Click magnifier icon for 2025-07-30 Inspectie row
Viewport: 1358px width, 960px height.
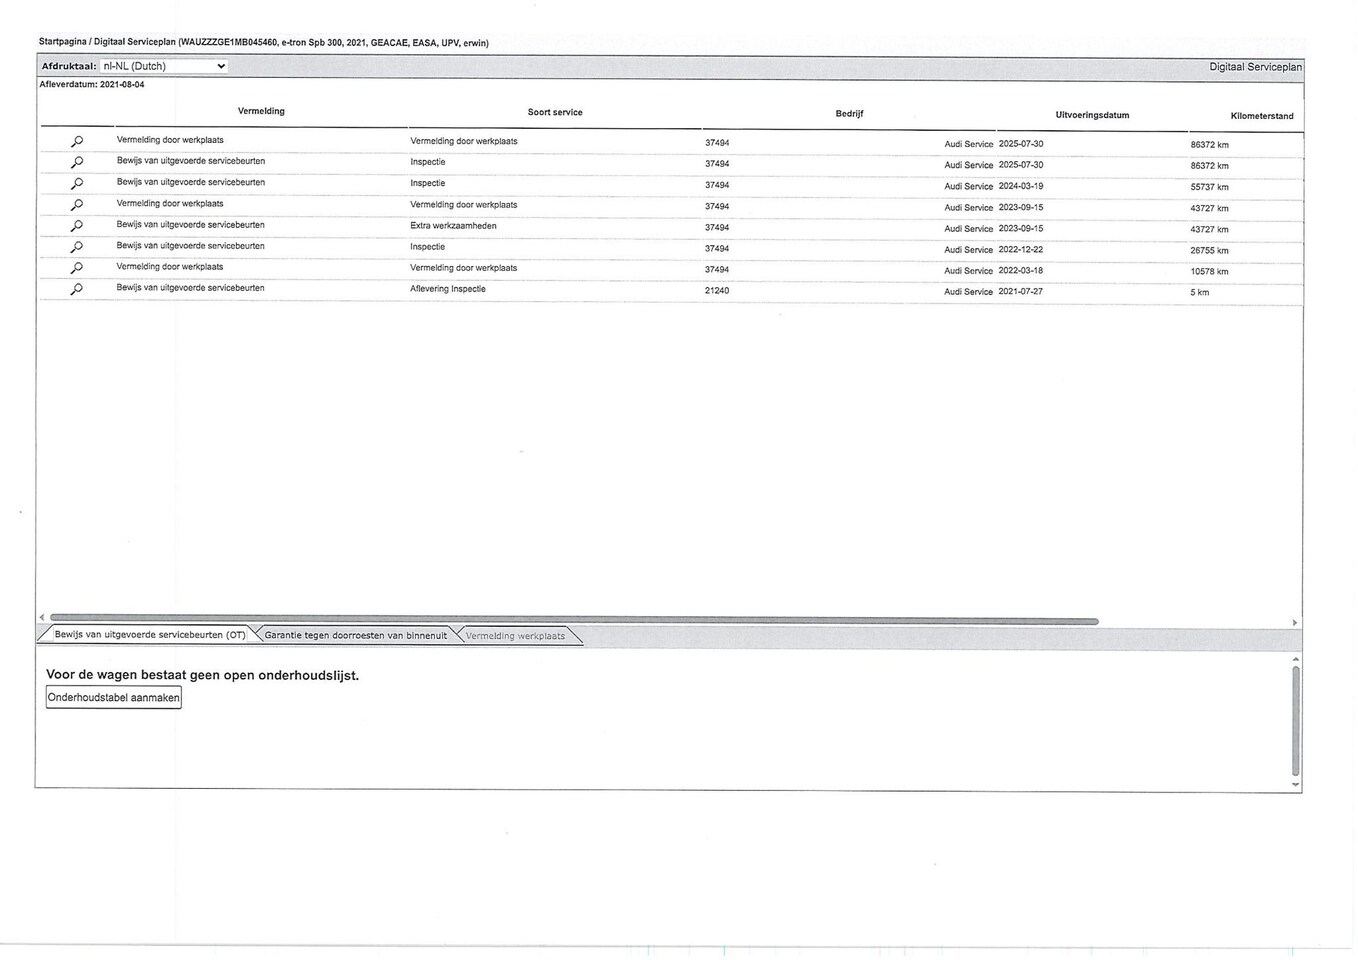[x=77, y=162]
